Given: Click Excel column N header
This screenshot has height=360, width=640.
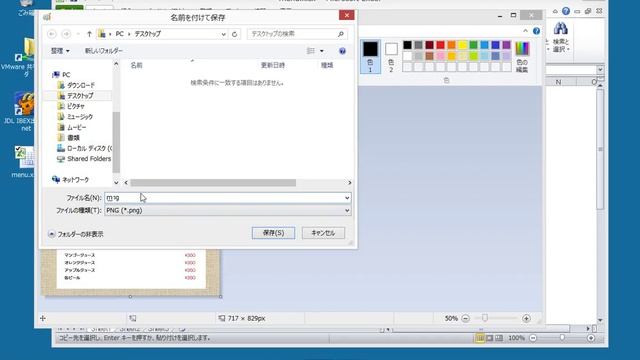Looking at the screenshot, I should pyautogui.click(x=558, y=82).
